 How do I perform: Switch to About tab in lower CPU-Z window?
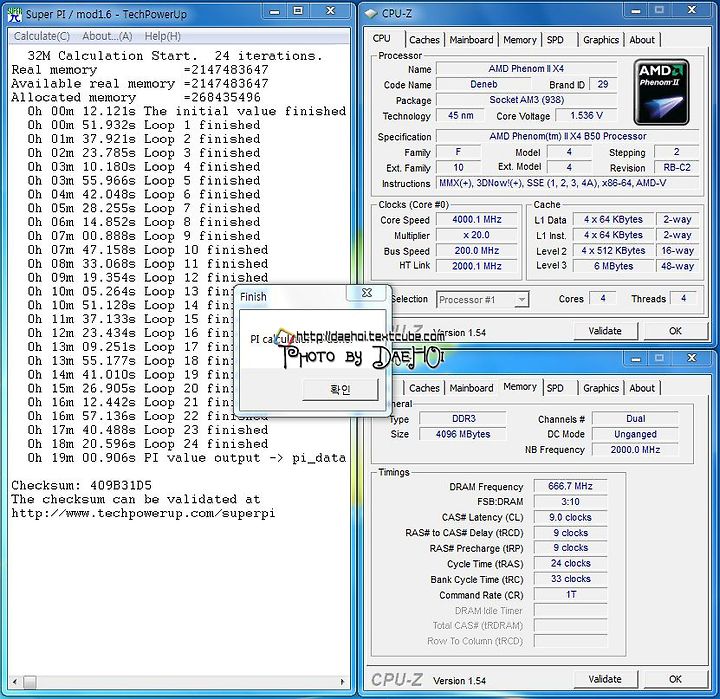[x=642, y=388]
